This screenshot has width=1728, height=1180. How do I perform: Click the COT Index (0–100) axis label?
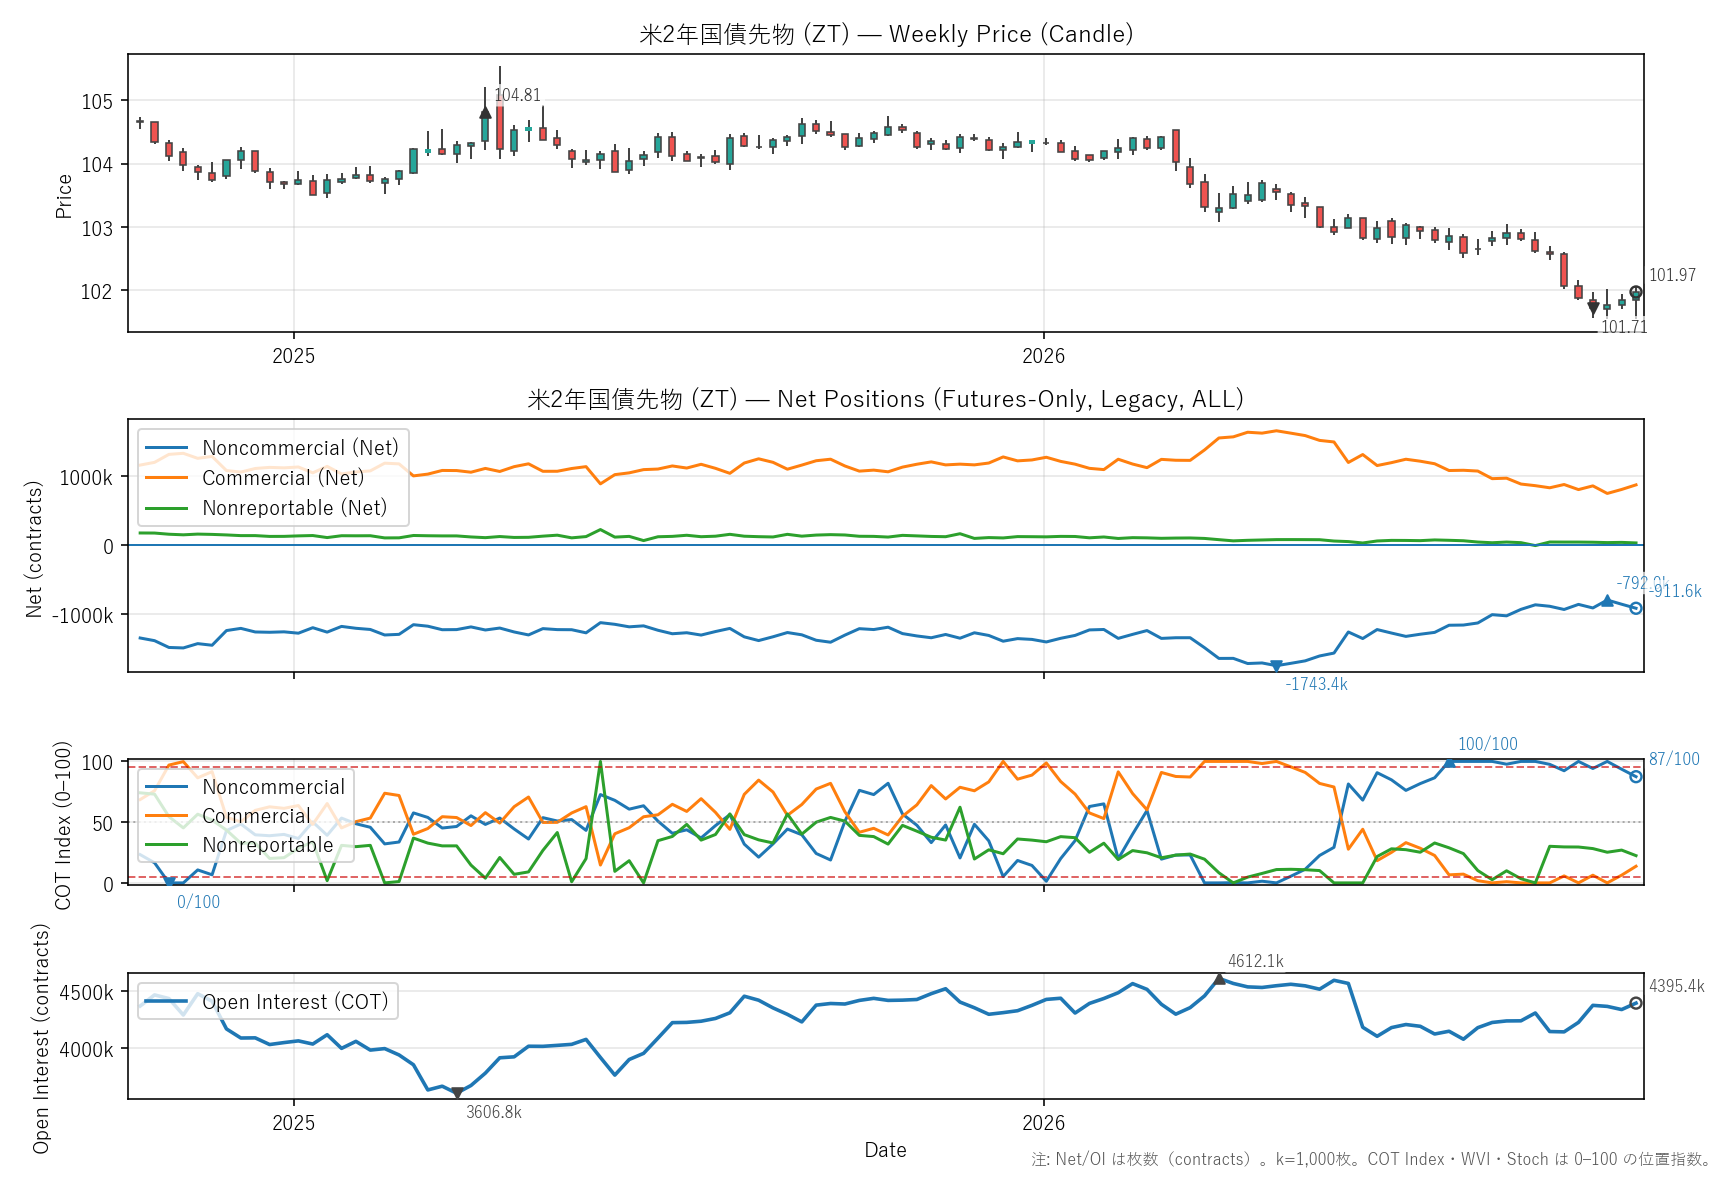pos(64,825)
